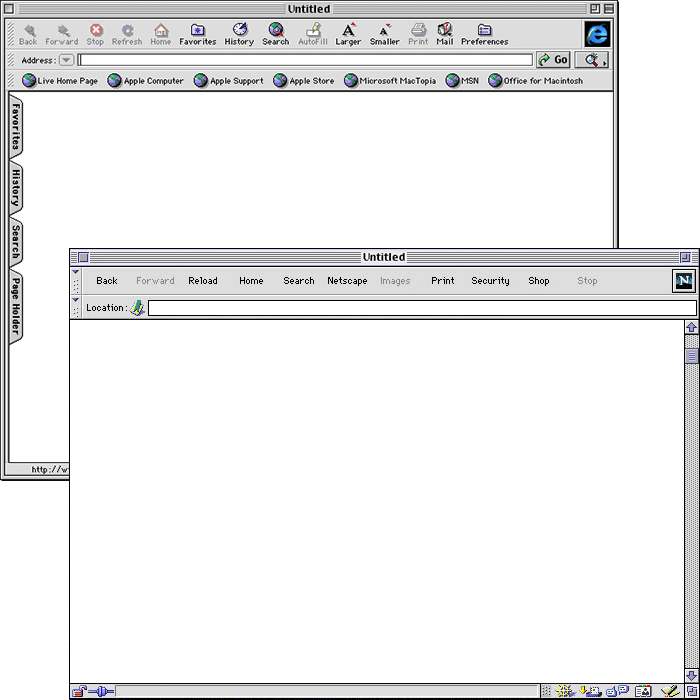Click the Netscape scrollbar up arrow

click(692, 327)
